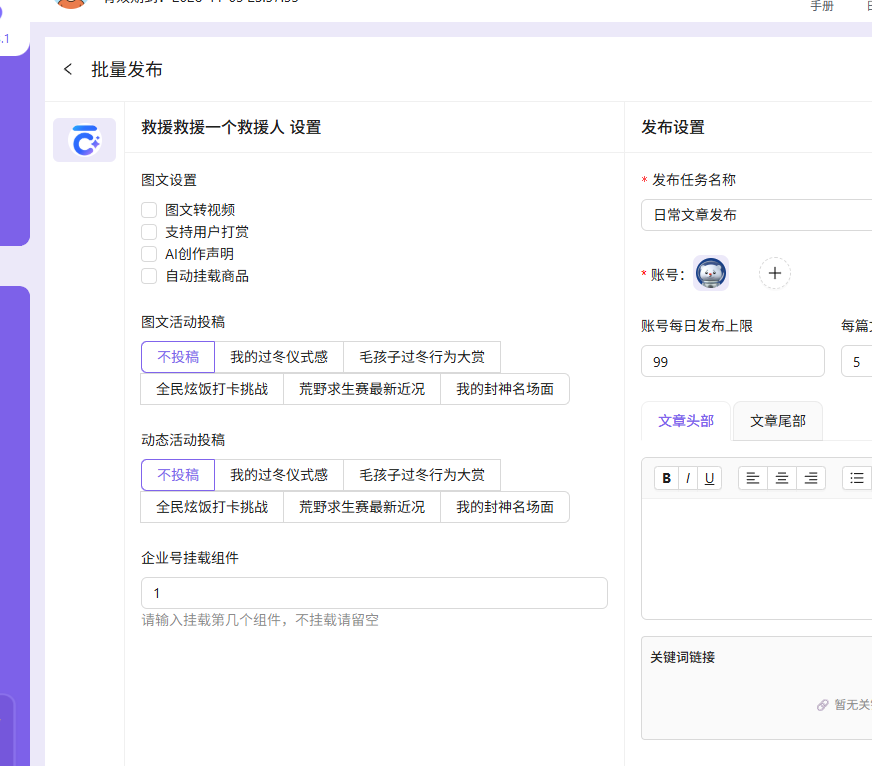Click the plus button to add an account
The height and width of the screenshot is (766, 872).
[x=775, y=272]
